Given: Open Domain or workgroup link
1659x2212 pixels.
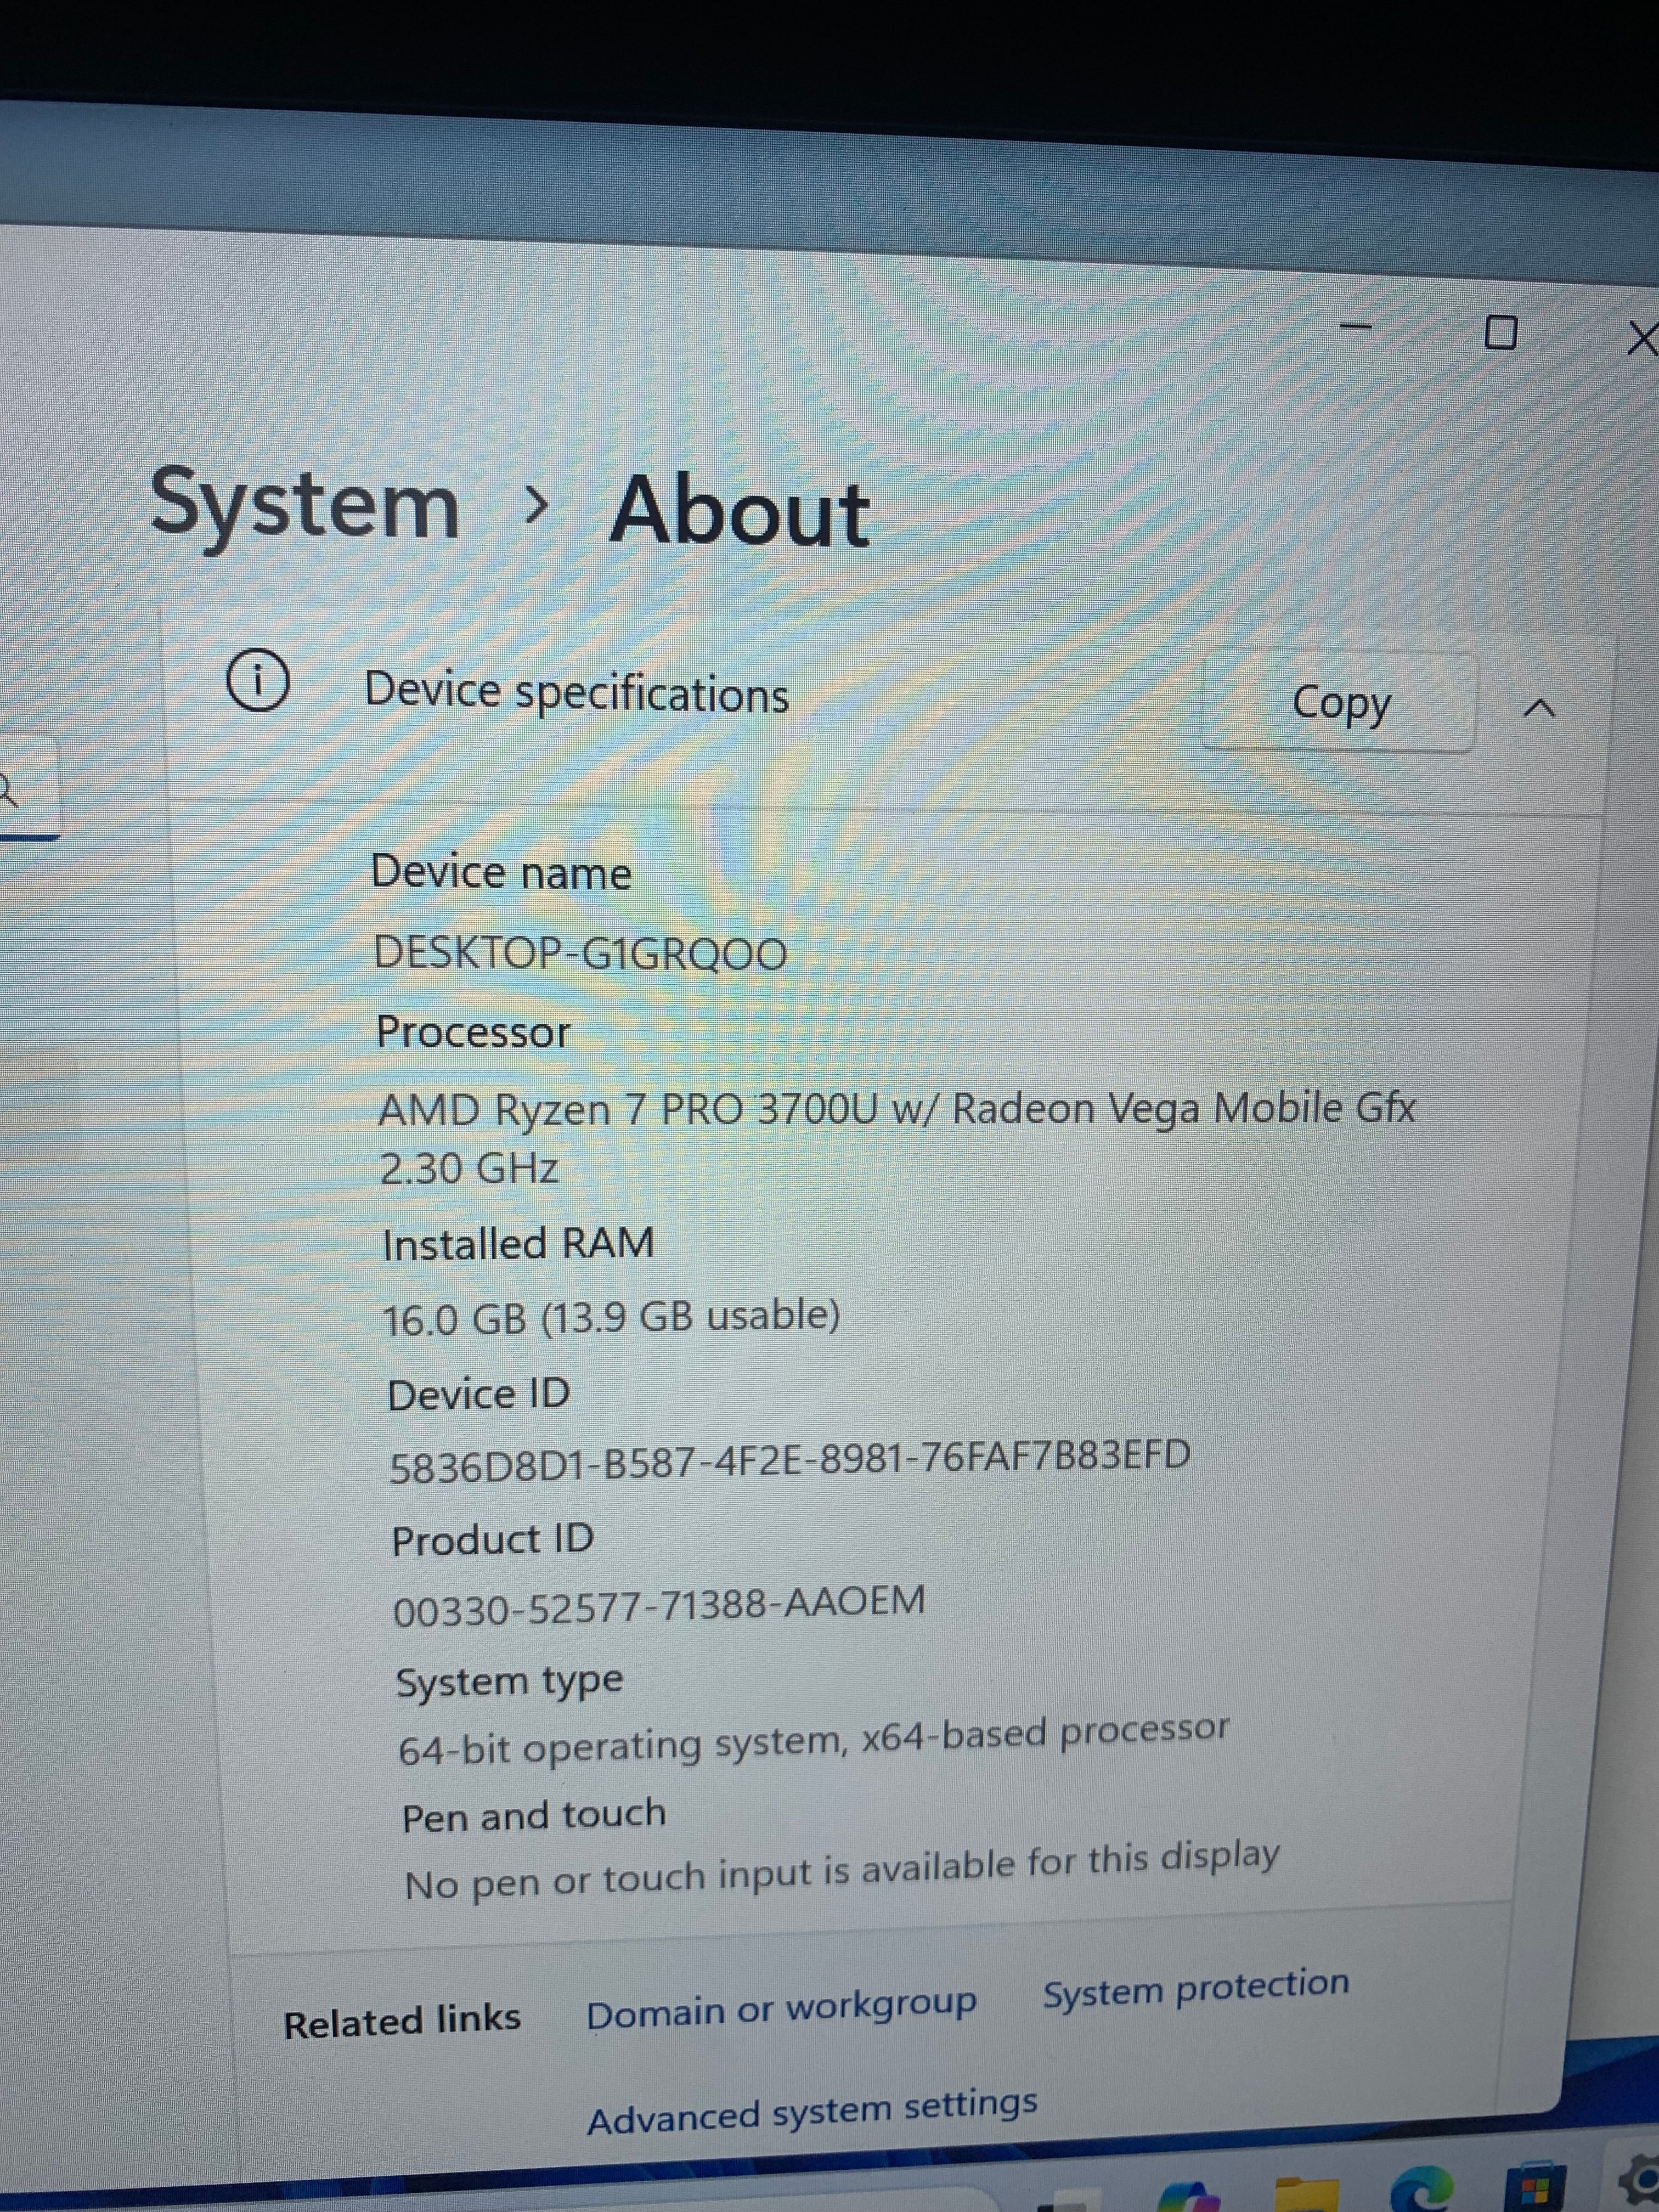Looking at the screenshot, I should pyautogui.click(x=781, y=2009).
